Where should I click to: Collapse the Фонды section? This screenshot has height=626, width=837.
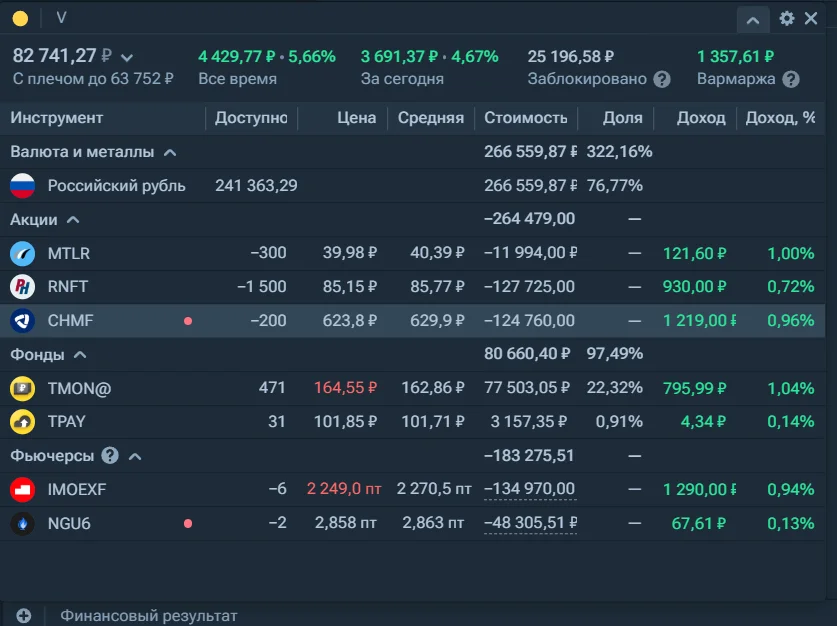[80, 355]
